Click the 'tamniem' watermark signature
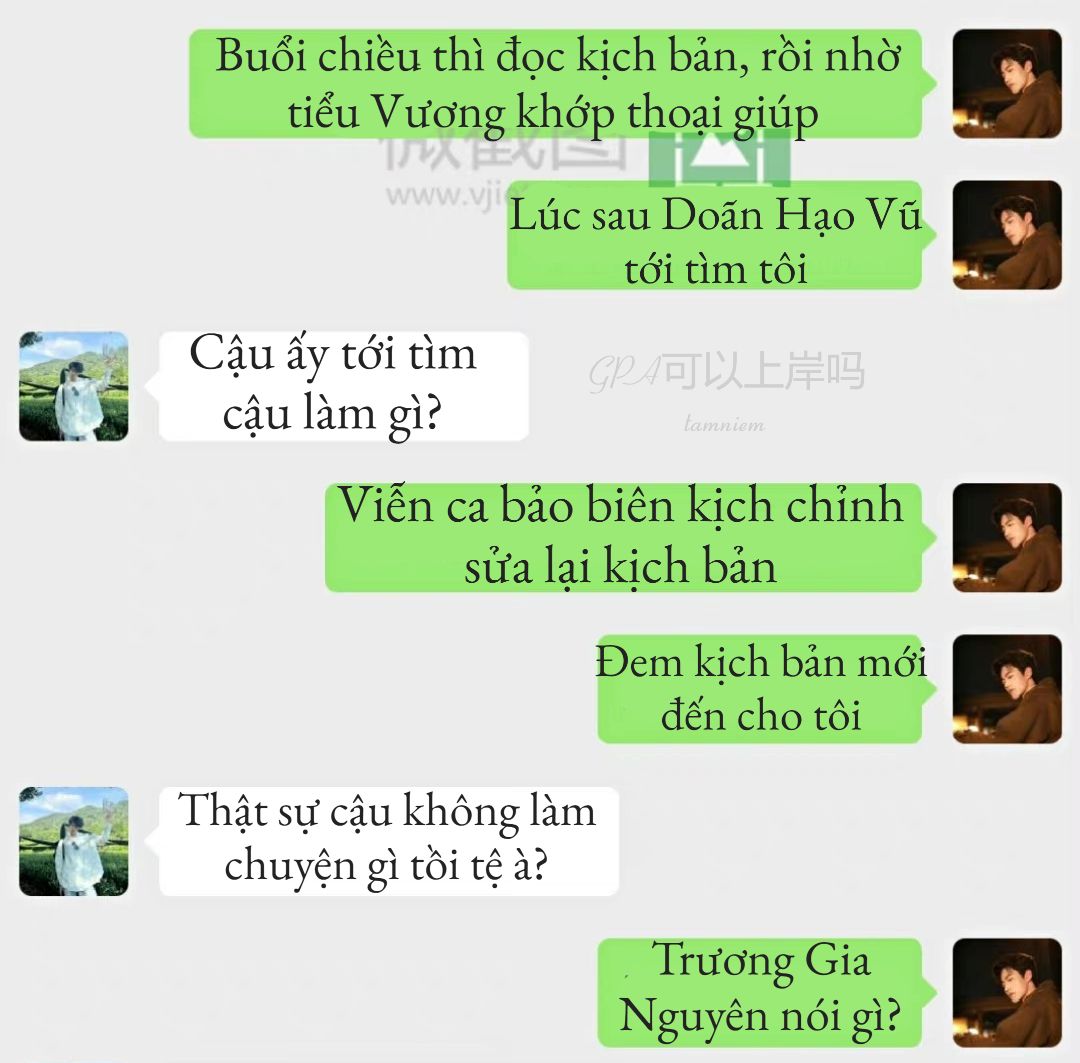The image size is (1080, 1063). pos(724,424)
